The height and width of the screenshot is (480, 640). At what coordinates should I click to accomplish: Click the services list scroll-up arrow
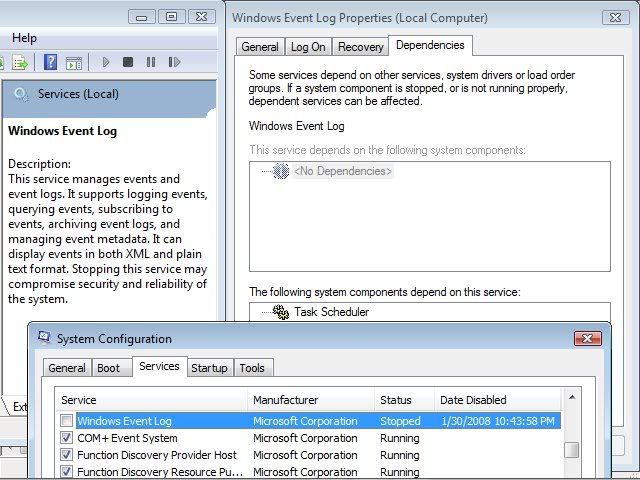click(x=572, y=397)
